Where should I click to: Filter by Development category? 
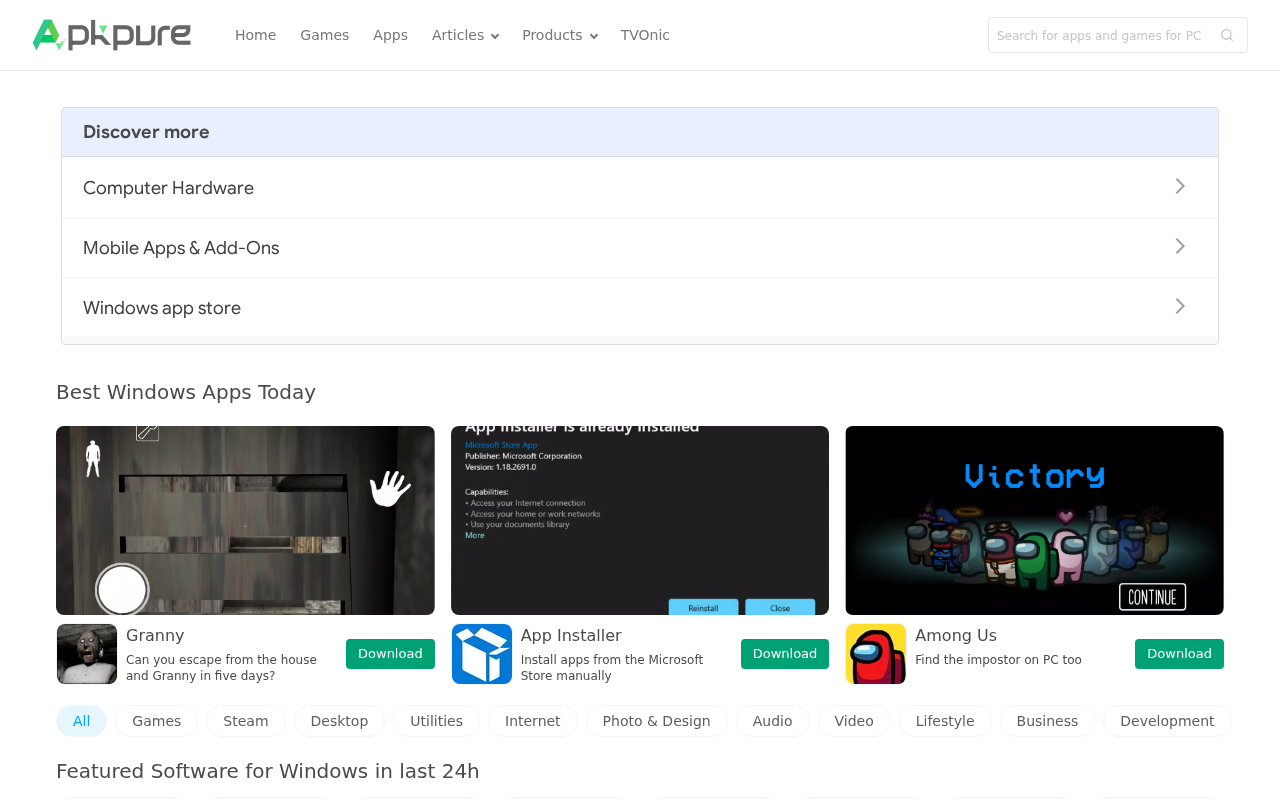[1167, 721]
